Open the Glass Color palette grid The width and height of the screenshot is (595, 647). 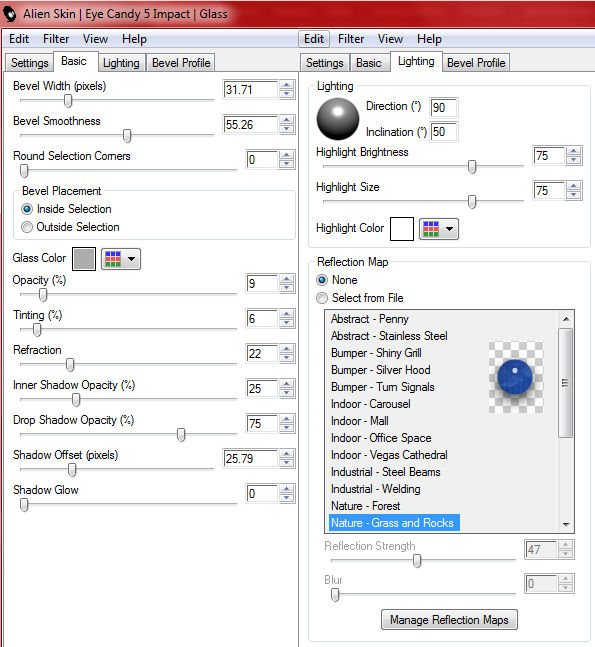(113, 259)
